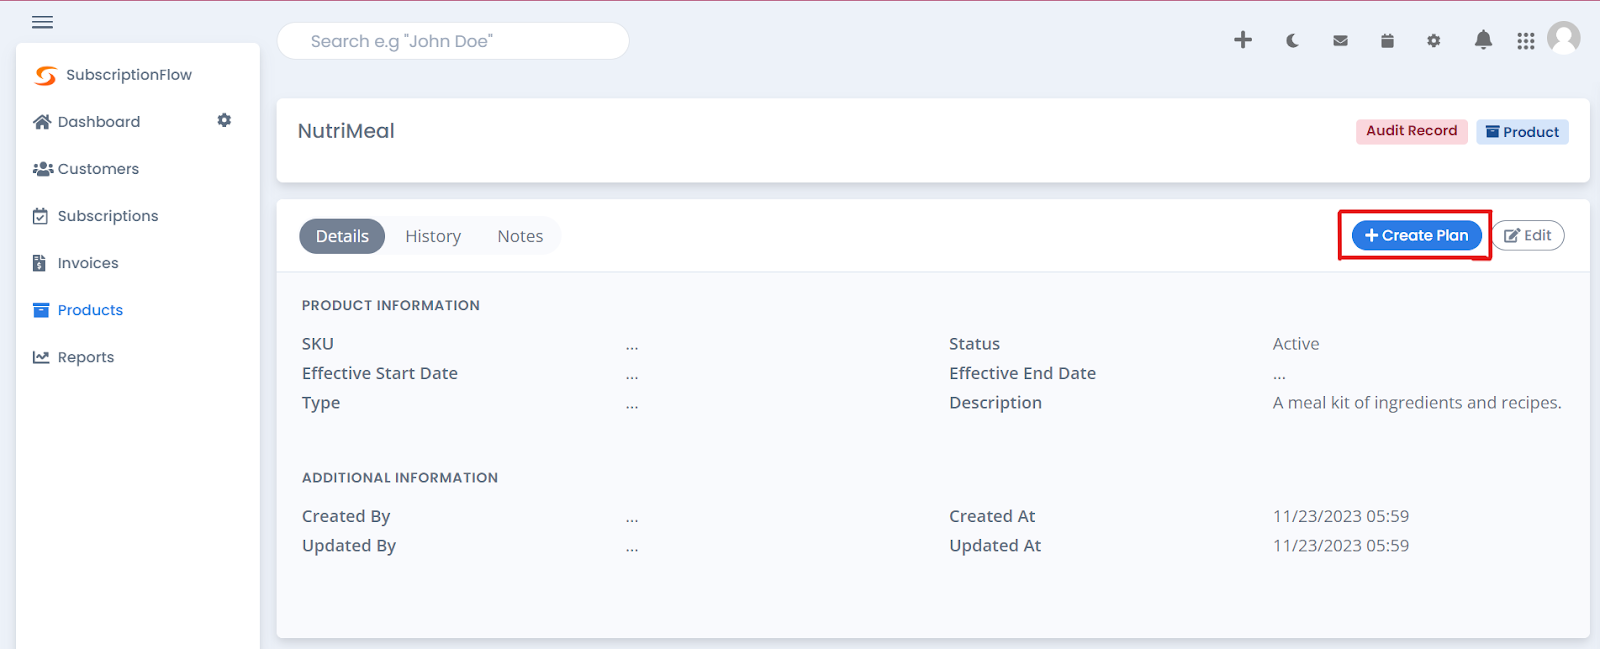Open Invoices in the sidebar
The width and height of the screenshot is (1600, 649).
[x=75, y=263]
